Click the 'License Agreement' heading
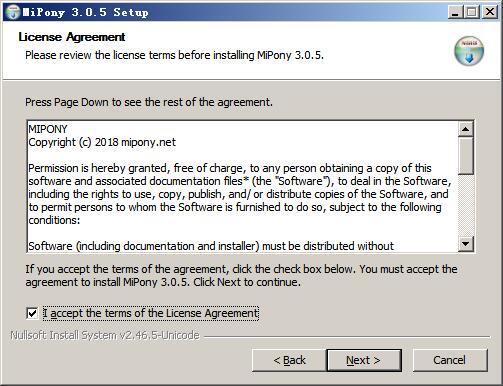This screenshot has width=503, height=386. (x=72, y=37)
